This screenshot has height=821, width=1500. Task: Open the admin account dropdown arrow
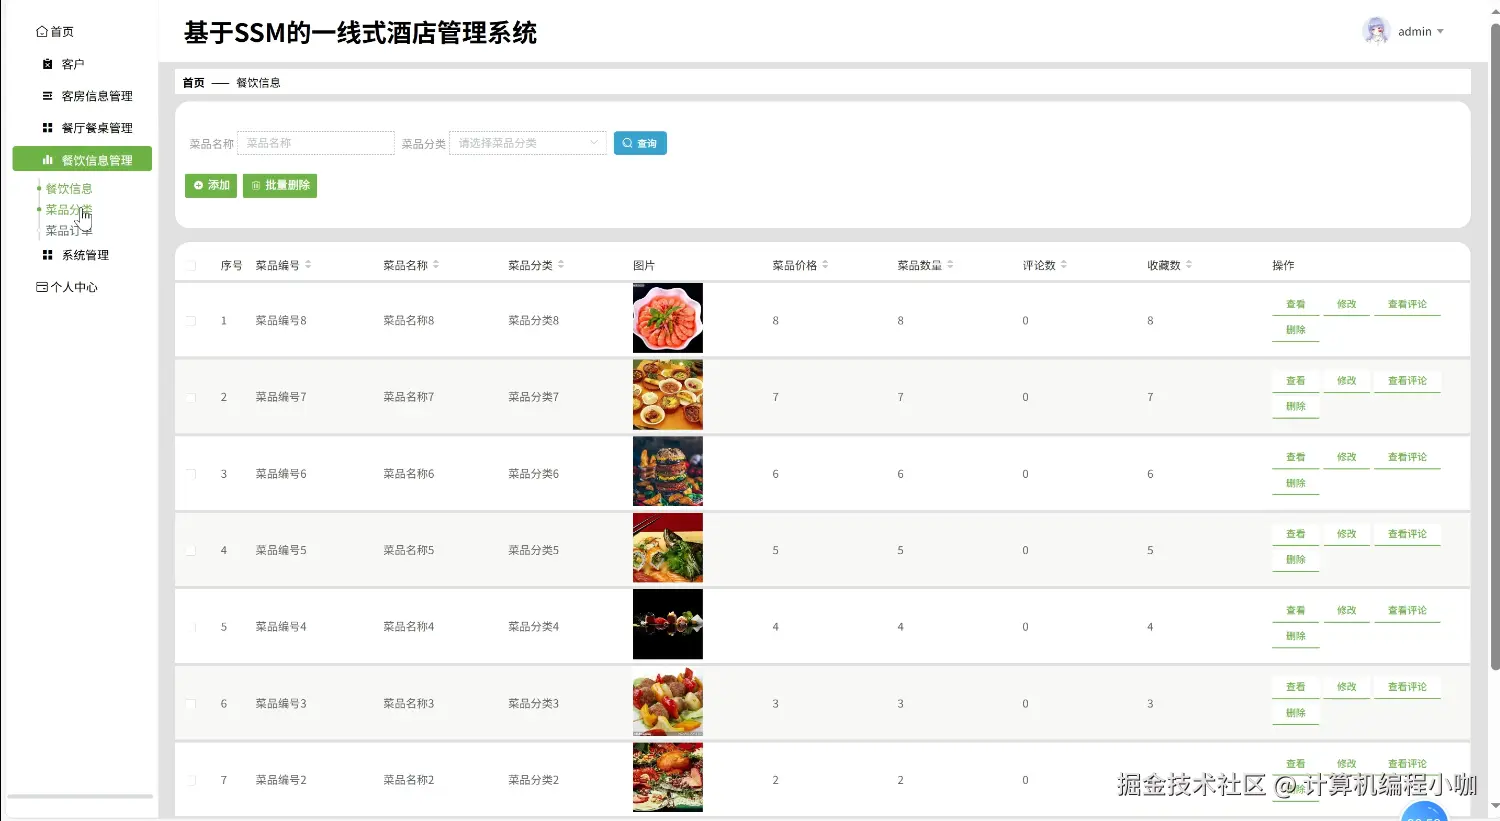[x=1439, y=31]
